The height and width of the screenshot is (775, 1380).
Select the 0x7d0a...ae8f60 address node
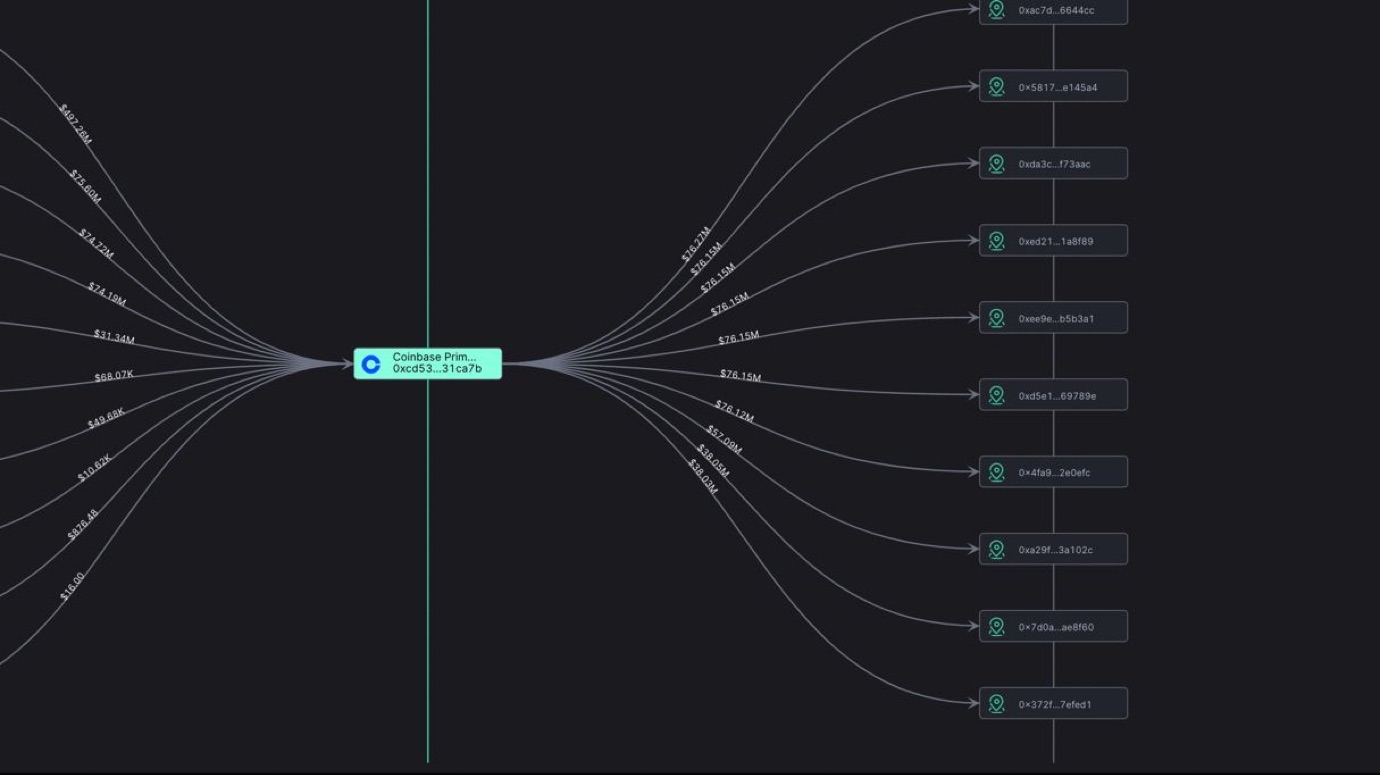point(1055,627)
